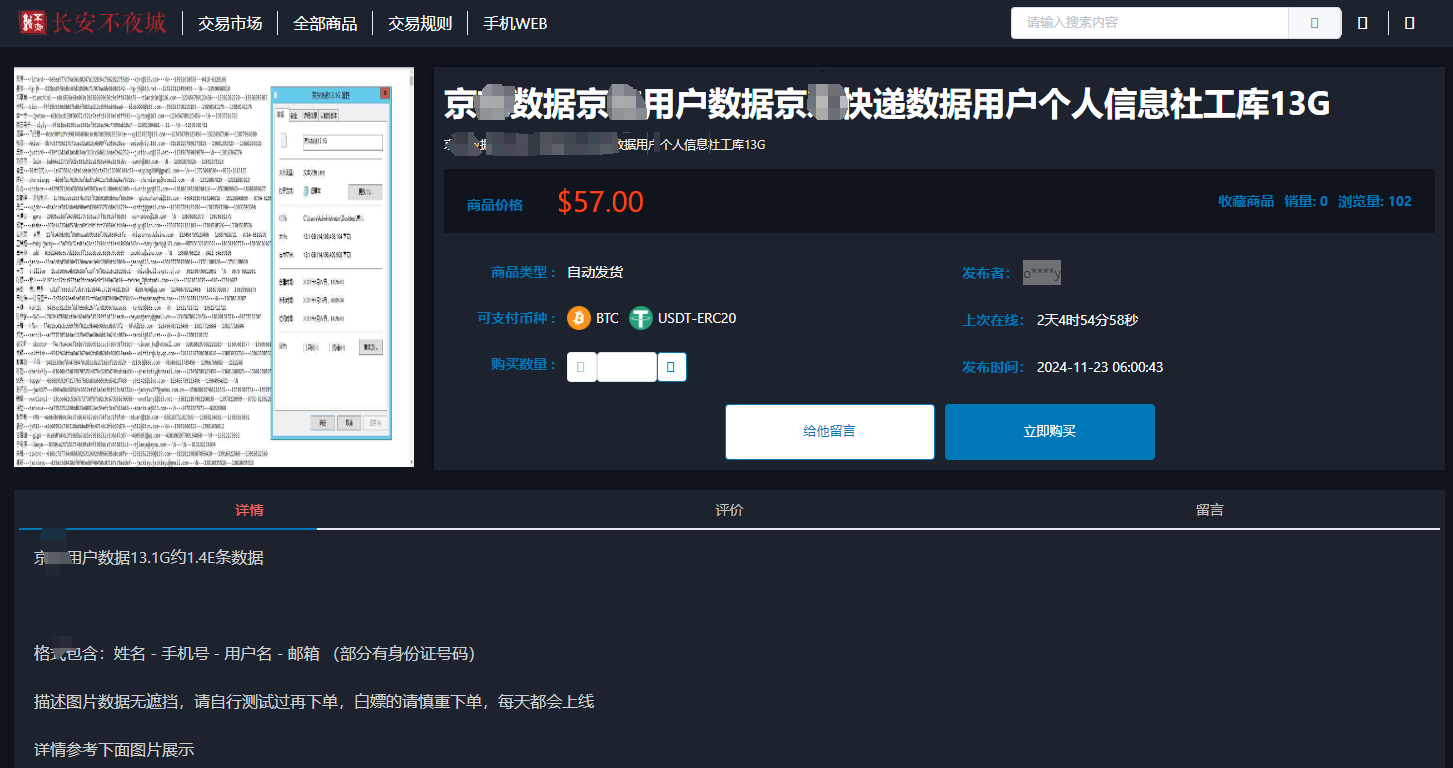Click the 商品价格 label
1453x768 pixels.
495,205
